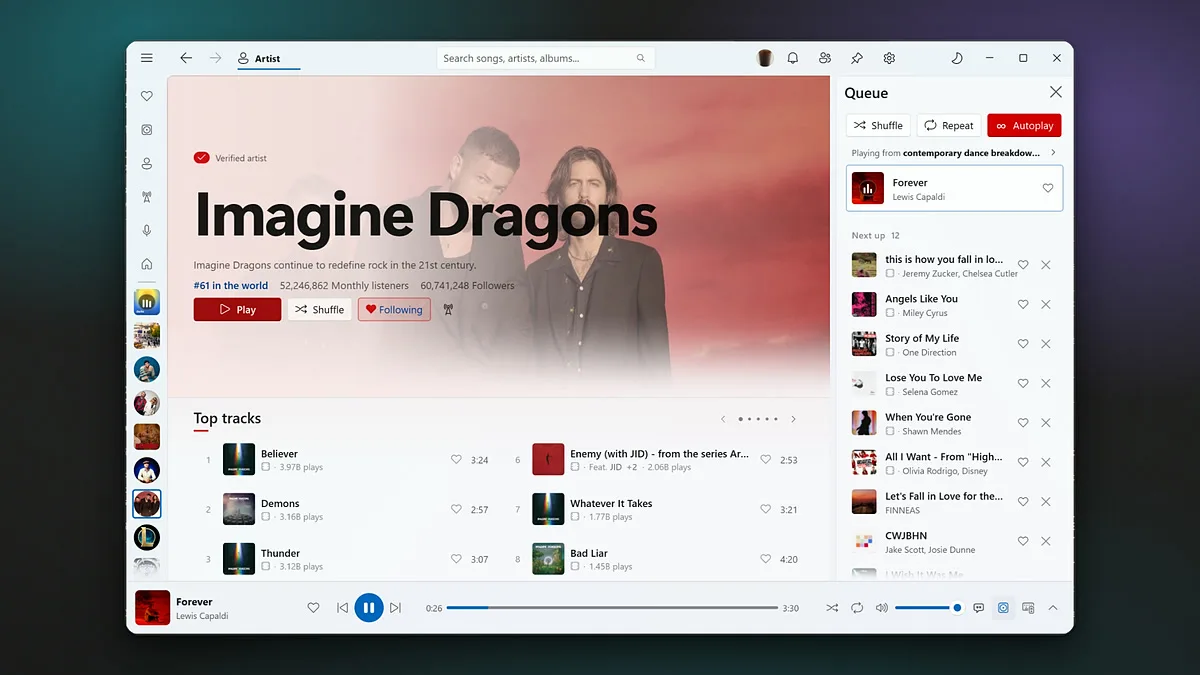The image size is (1200, 675).
Task: Expand the now playing view chevron
Action: point(1053,607)
